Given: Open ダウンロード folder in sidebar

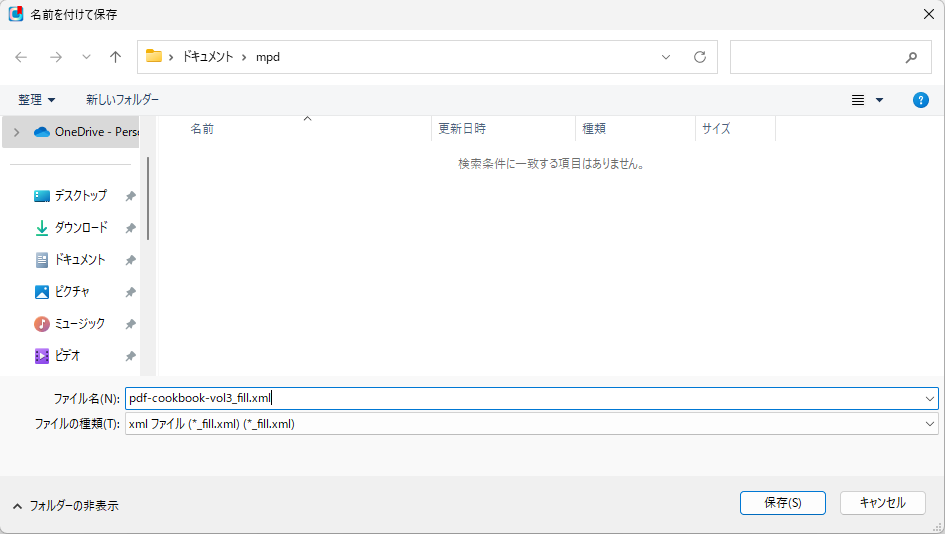Looking at the screenshot, I should pyautogui.click(x=80, y=228).
